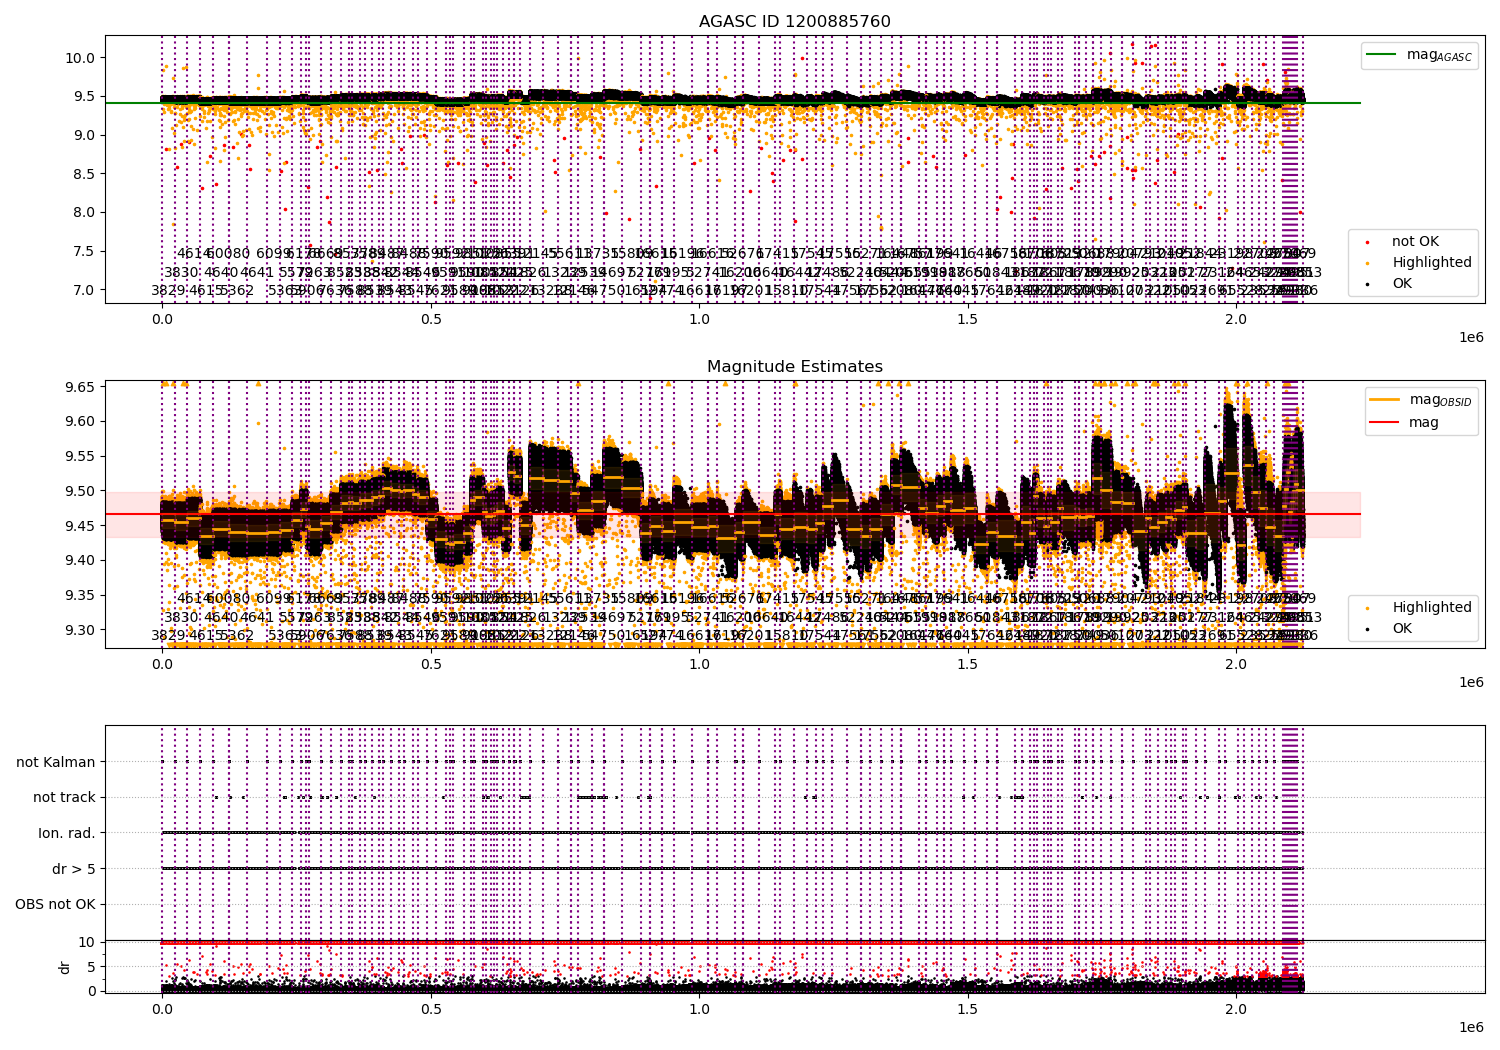Click the red 'mag' legend label
The image size is (1500, 1050).
tap(1424, 423)
